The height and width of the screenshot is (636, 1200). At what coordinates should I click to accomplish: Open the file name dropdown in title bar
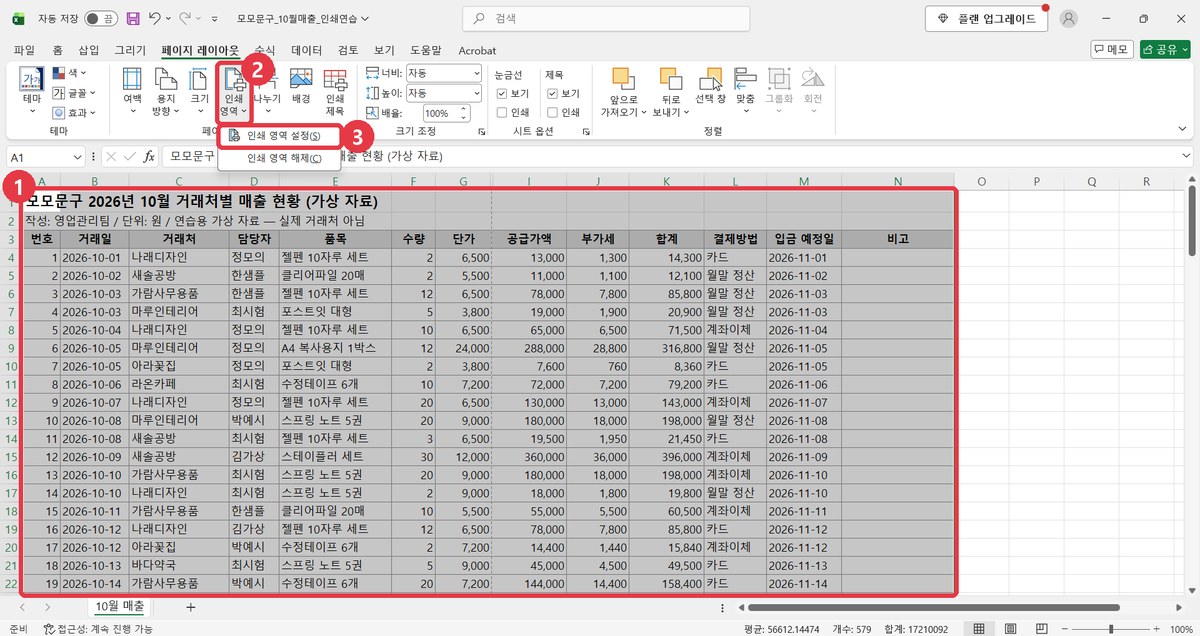pos(363,18)
